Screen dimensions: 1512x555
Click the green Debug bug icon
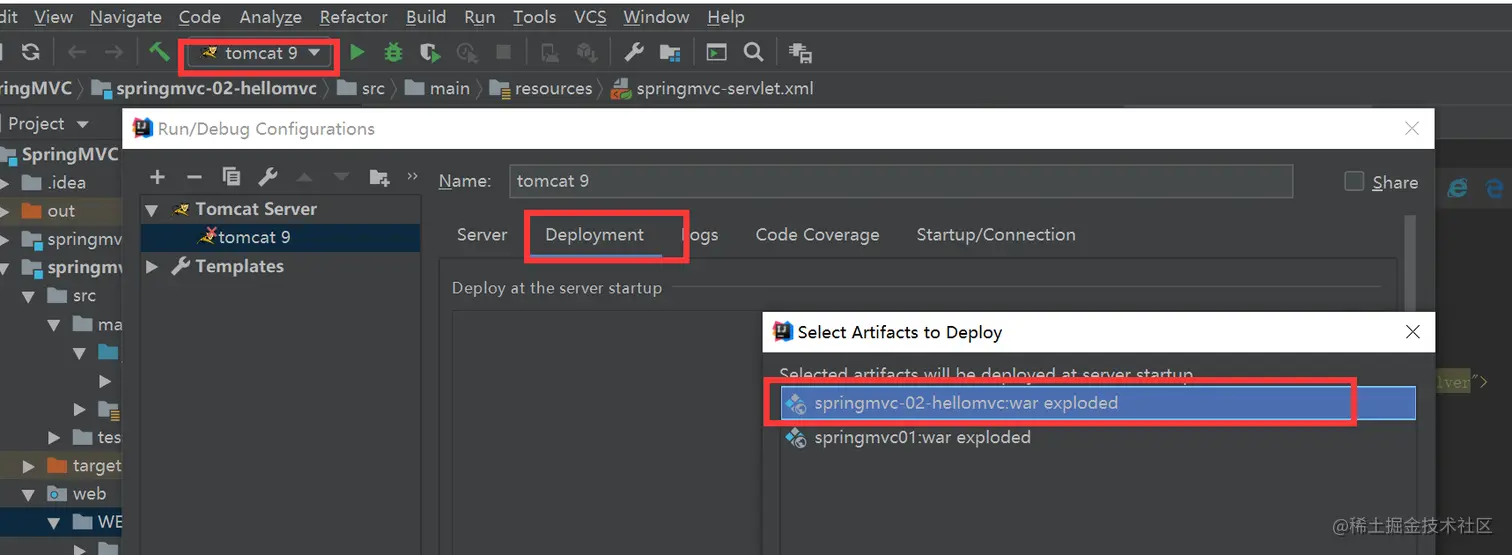(394, 52)
